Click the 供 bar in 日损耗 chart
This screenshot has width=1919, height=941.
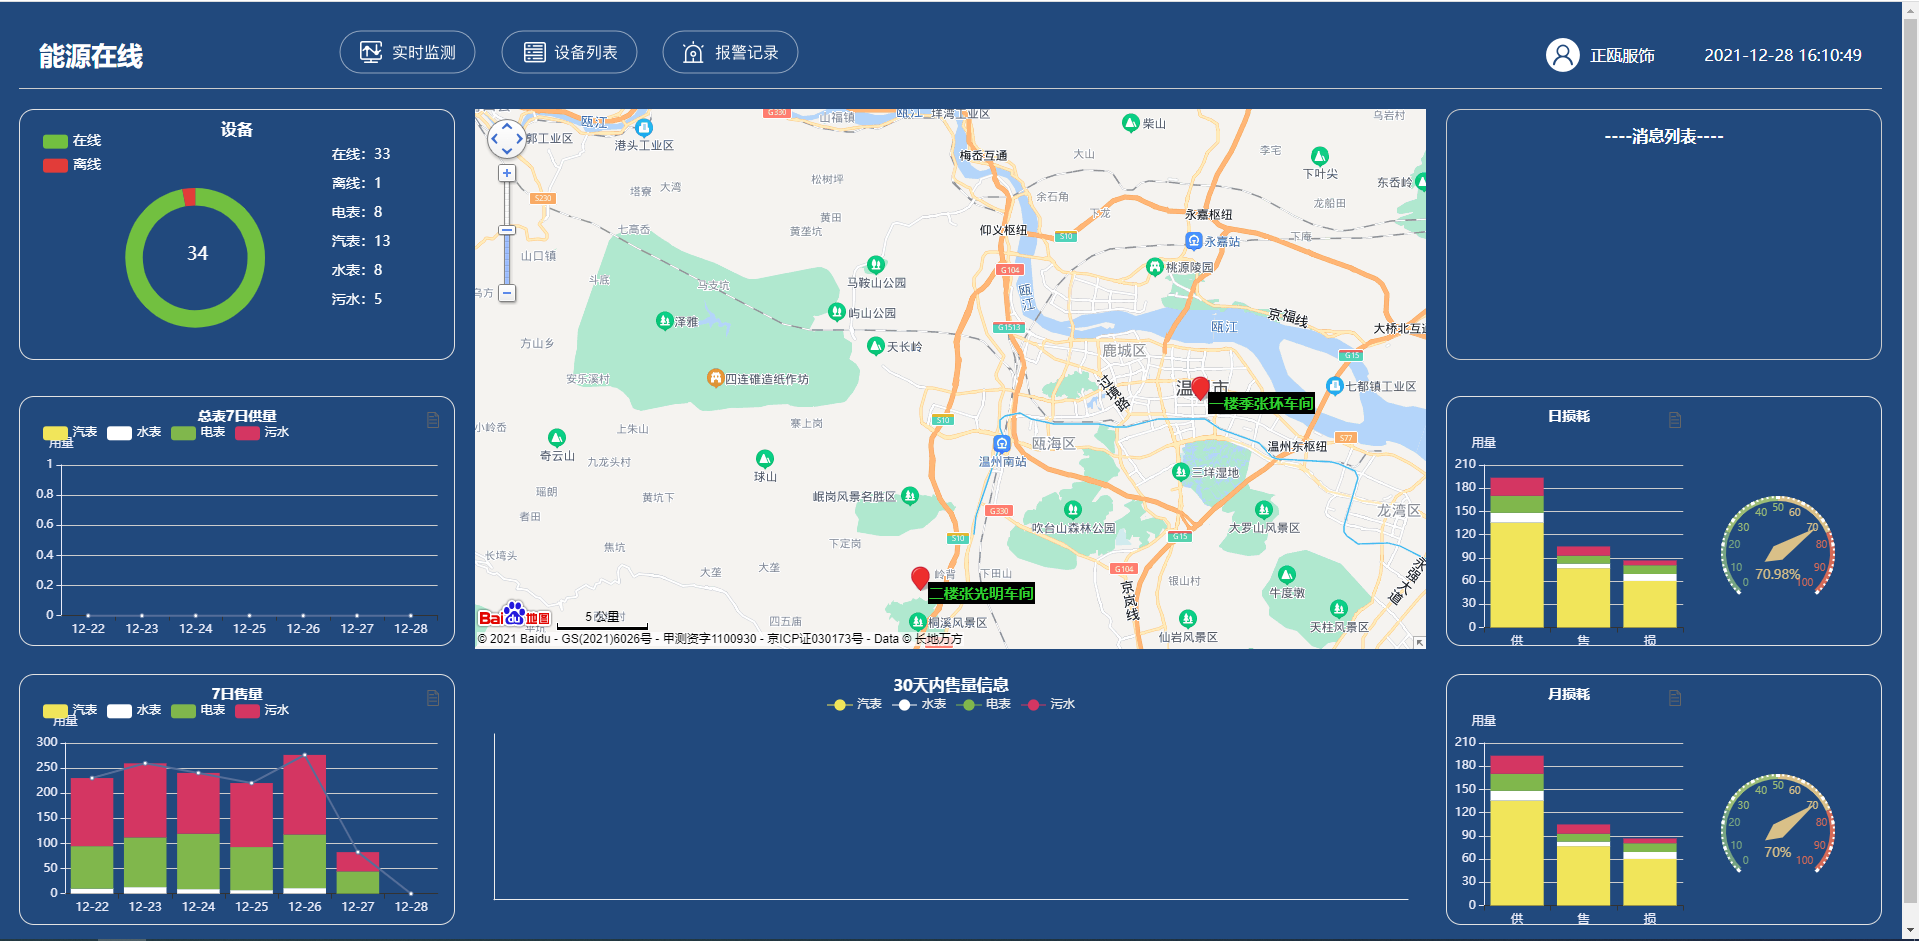[1517, 553]
